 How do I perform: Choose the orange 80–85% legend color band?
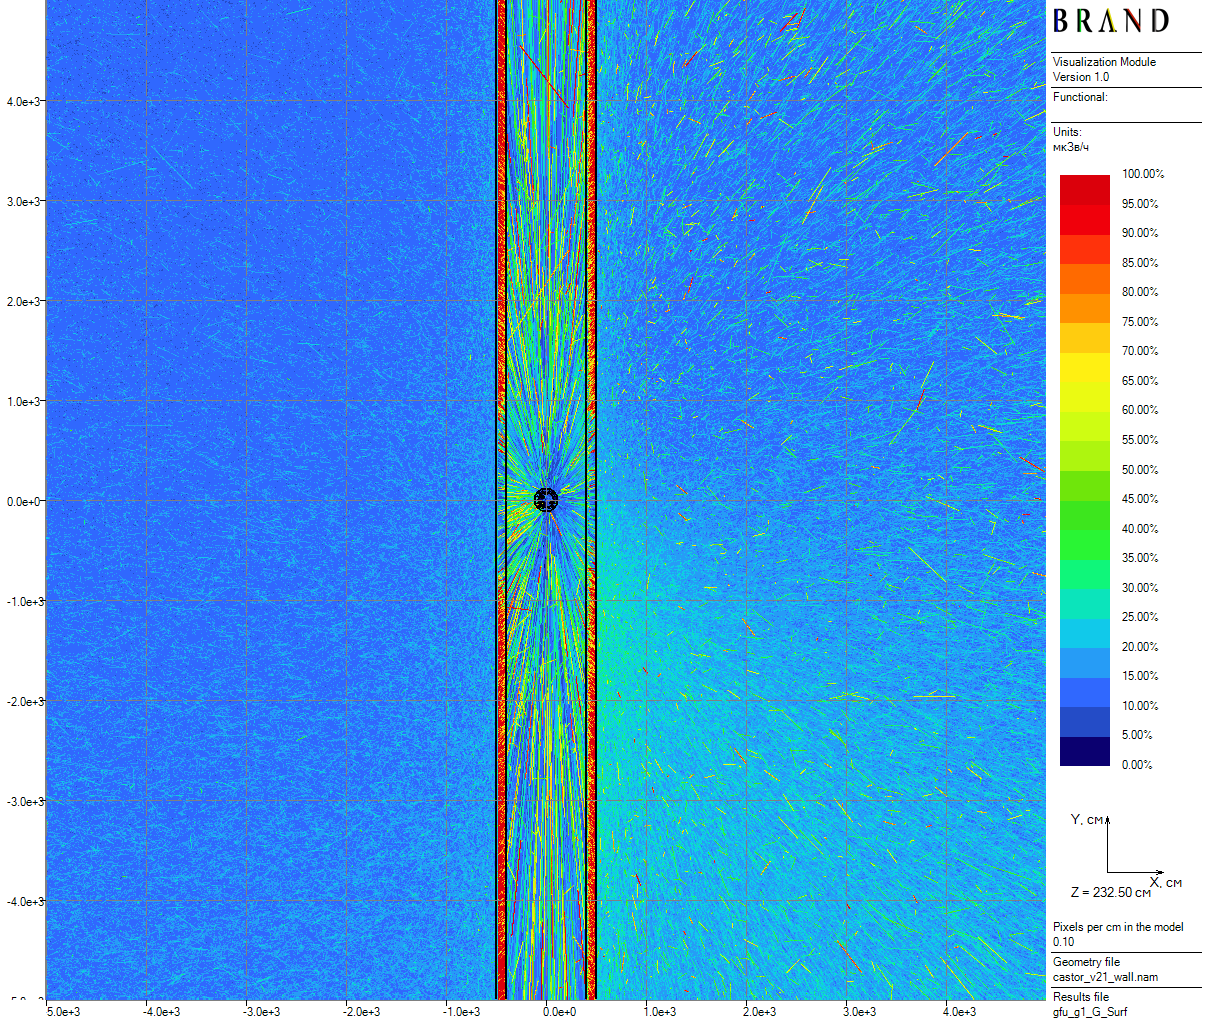tap(1084, 278)
